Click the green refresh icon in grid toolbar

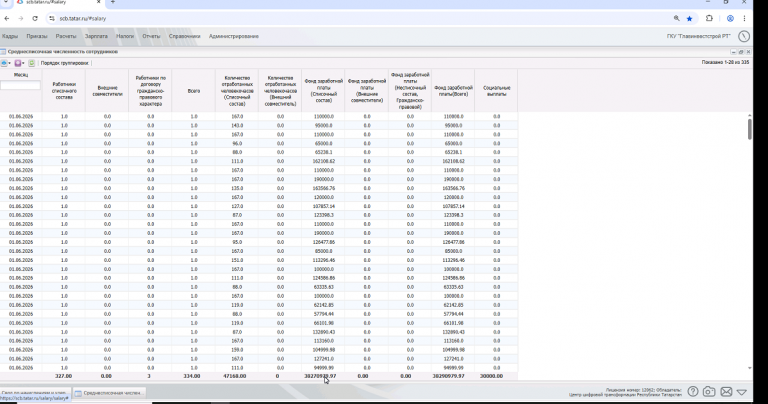coord(31,63)
